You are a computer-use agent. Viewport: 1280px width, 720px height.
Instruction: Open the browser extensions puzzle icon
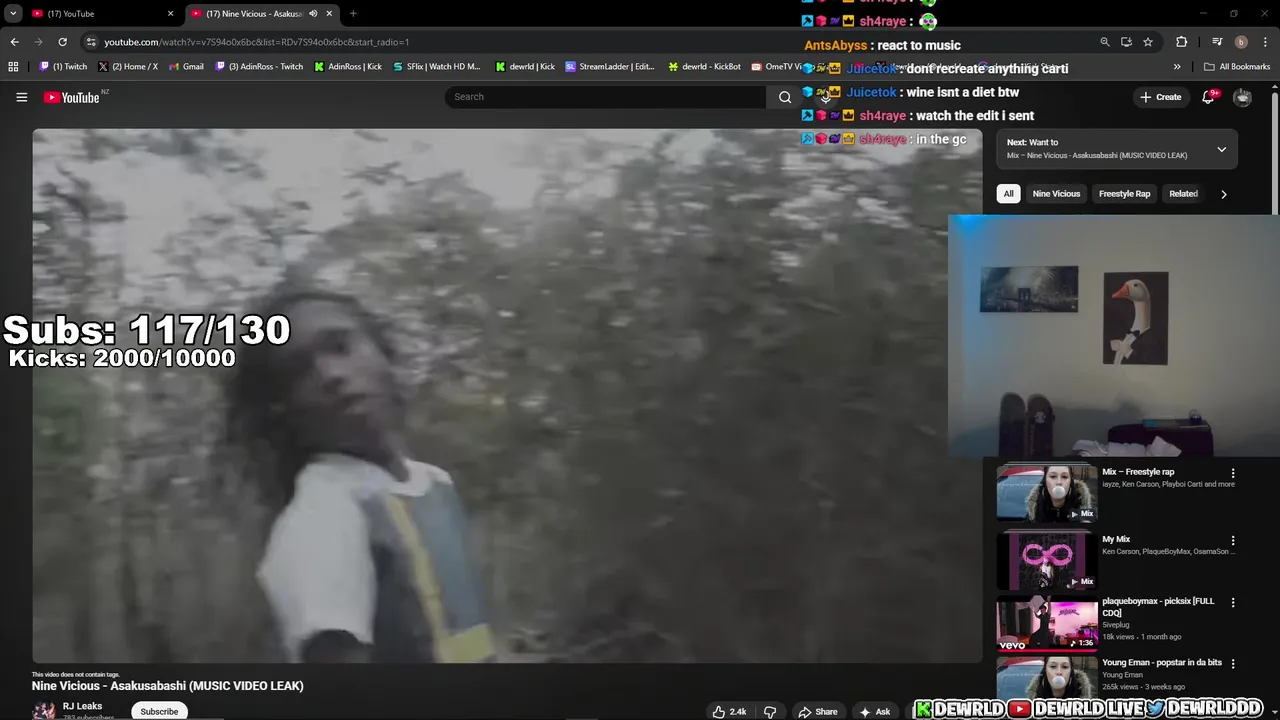point(1182,42)
